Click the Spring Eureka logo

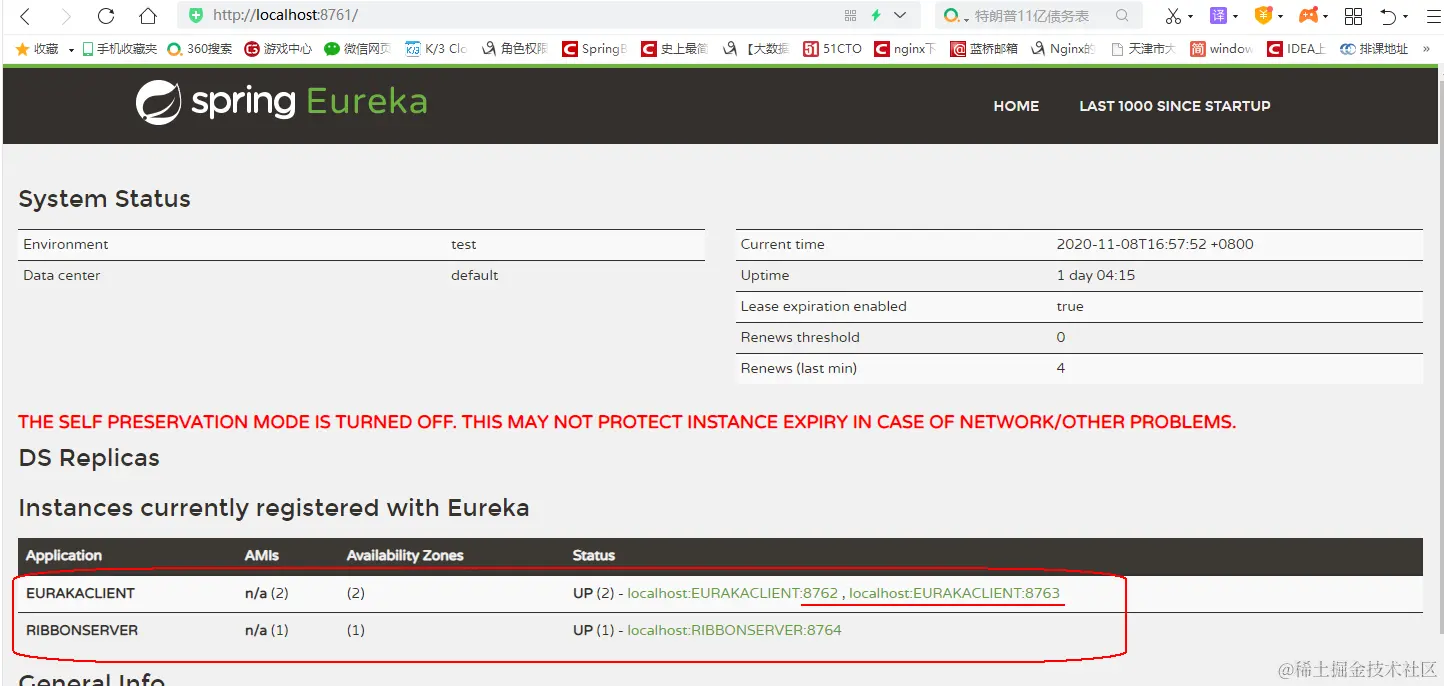tap(282, 102)
